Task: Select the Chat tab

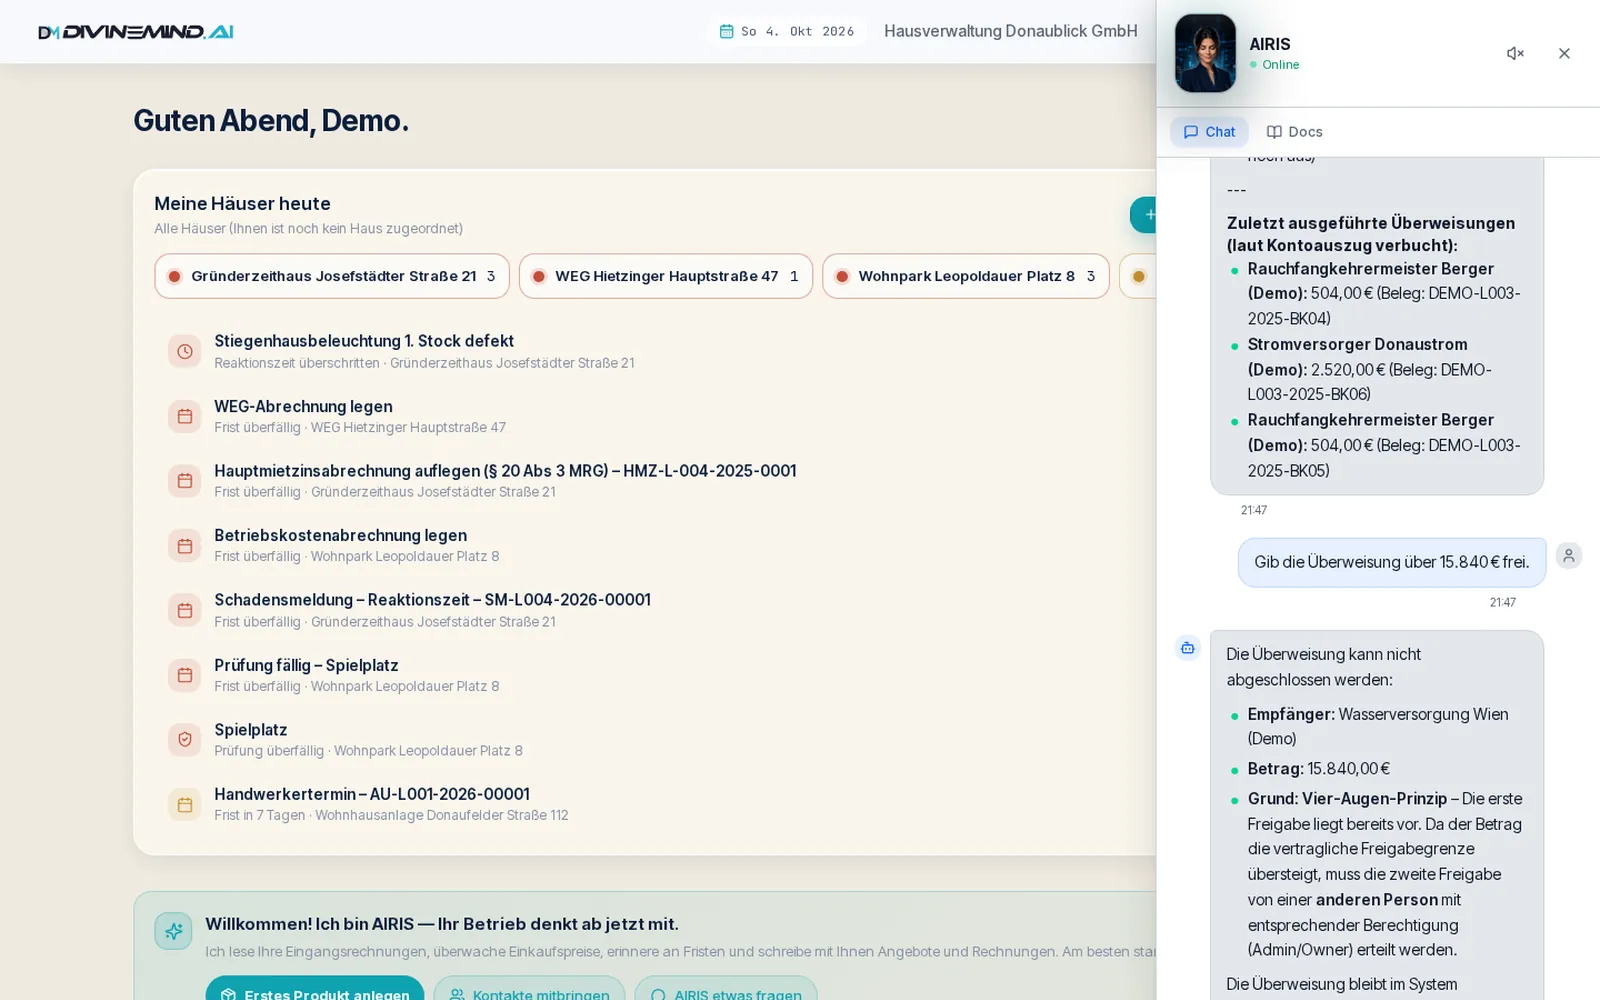Action: click(1209, 132)
